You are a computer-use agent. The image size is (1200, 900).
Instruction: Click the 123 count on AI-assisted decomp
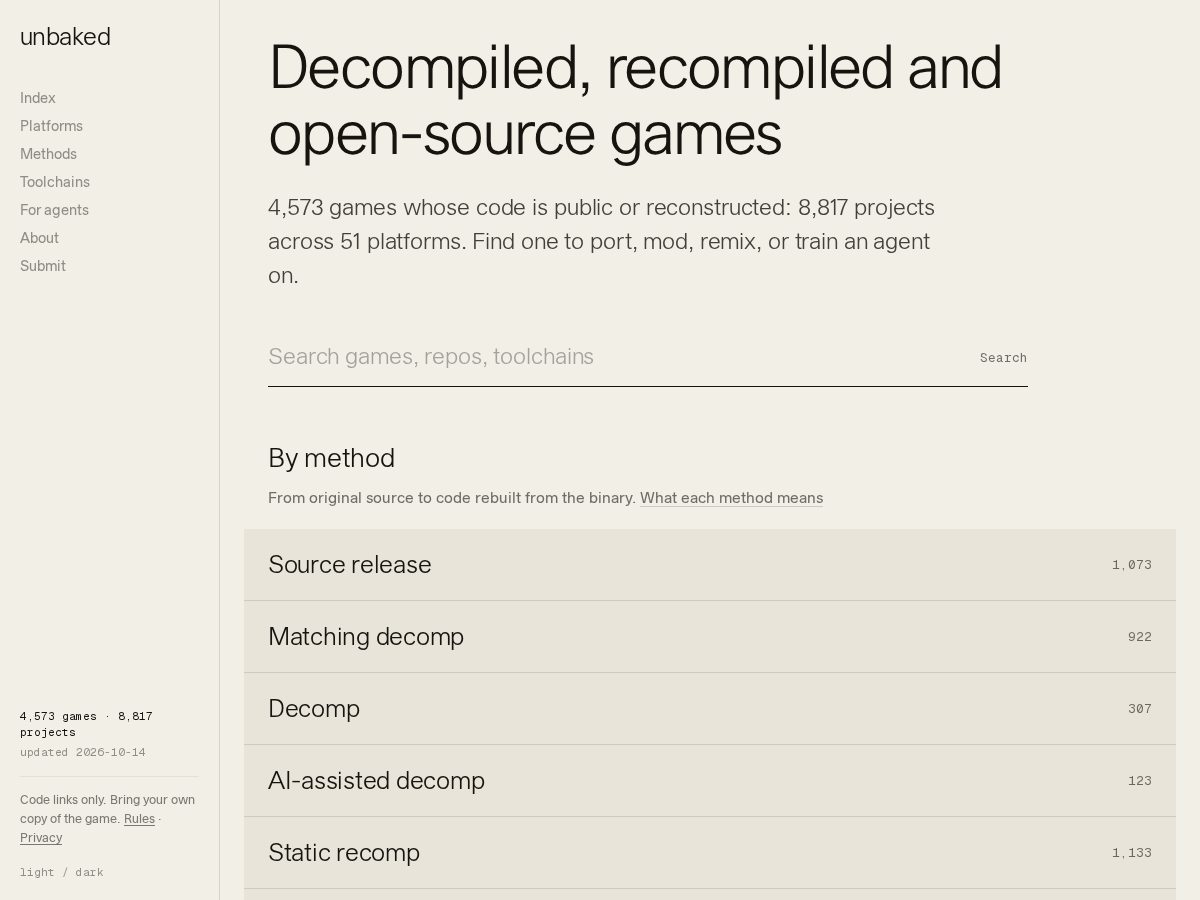click(1140, 781)
